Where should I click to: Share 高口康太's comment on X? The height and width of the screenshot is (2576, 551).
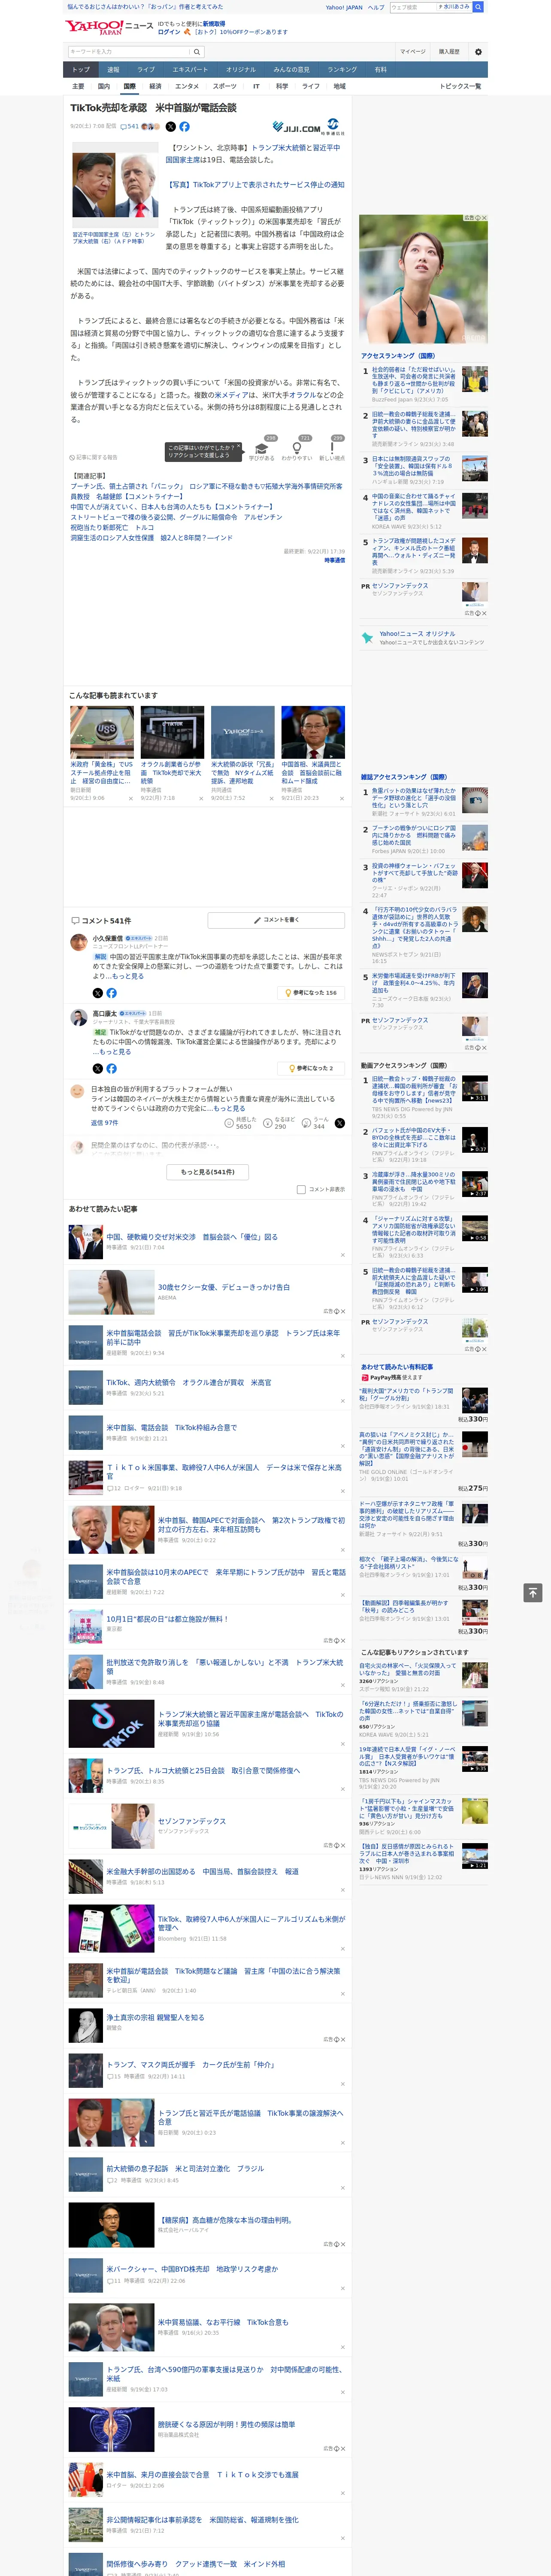[x=97, y=1068]
